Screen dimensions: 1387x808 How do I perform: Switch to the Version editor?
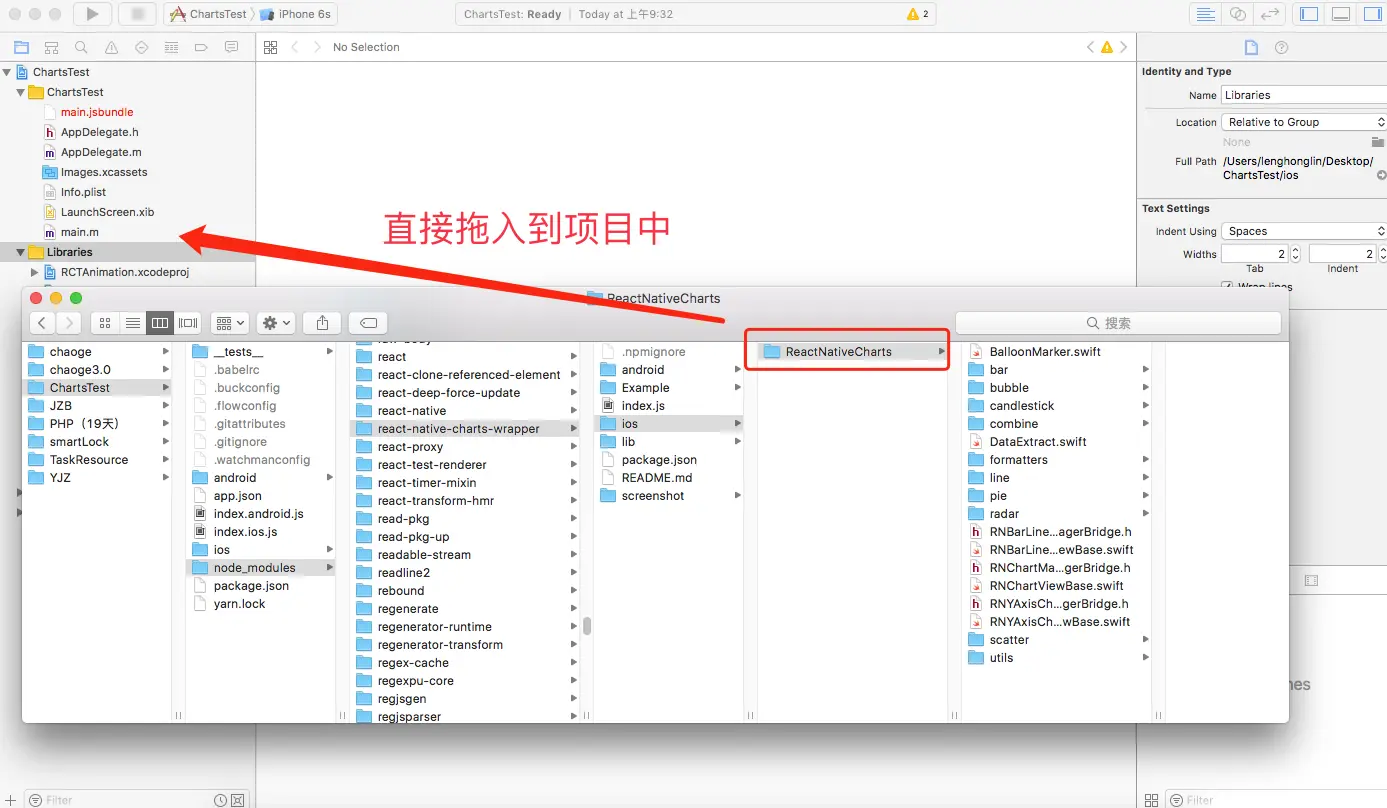(x=1270, y=14)
